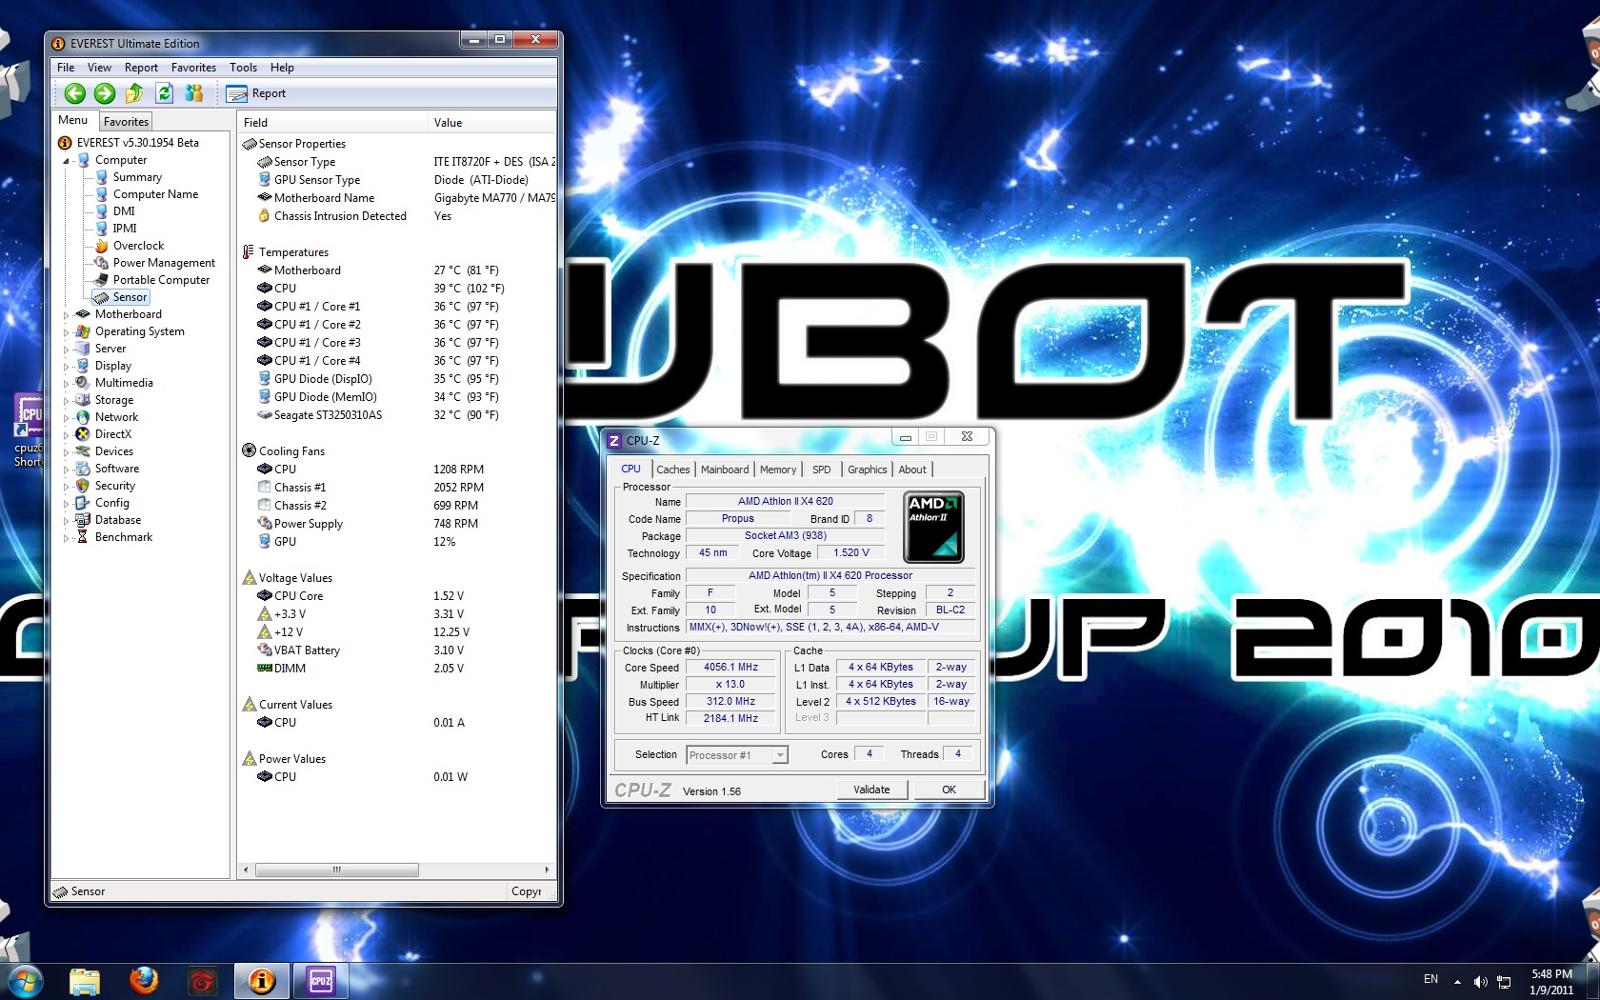The image size is (1600, 1000).
Task: Switch to the Graphics tab in CPU-Z
Action: coord(867,469)
